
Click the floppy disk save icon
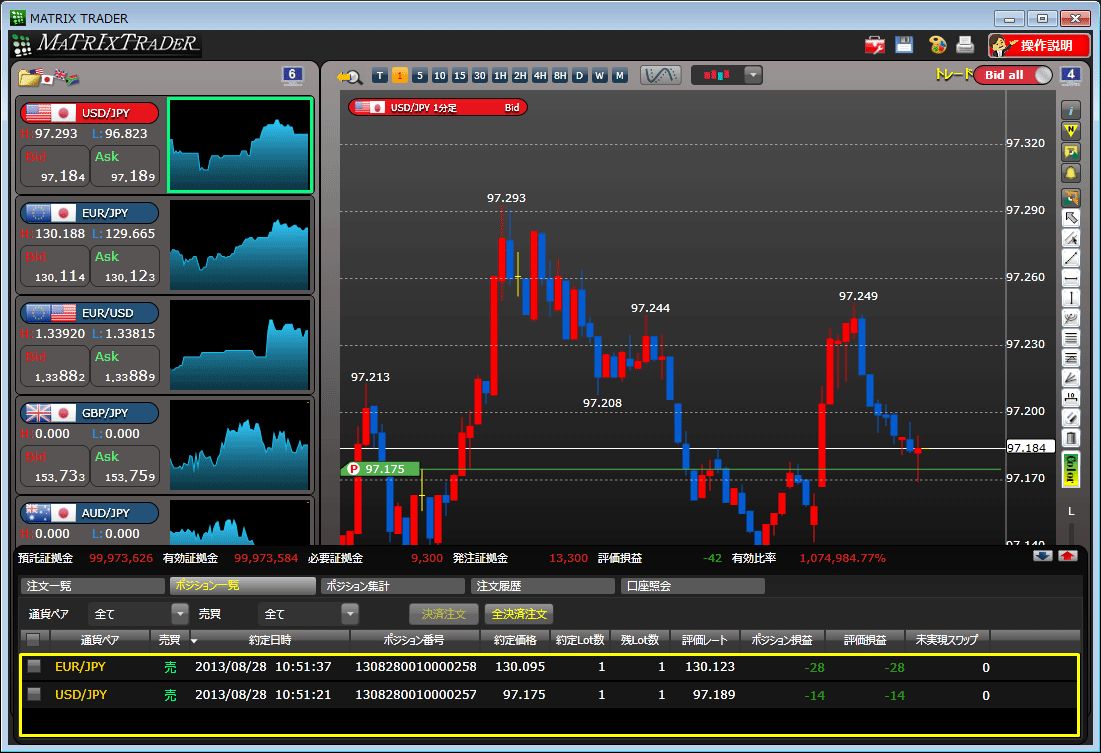click(x=904, y=45)
